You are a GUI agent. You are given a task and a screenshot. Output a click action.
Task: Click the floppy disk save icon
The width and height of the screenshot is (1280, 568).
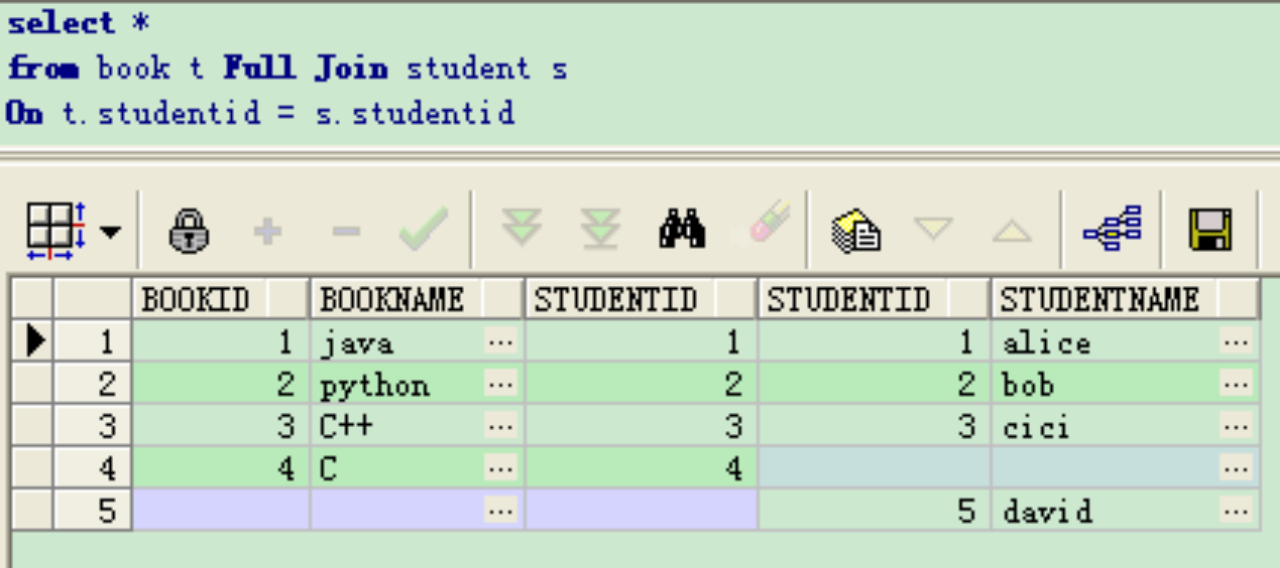click(1209, 230)
